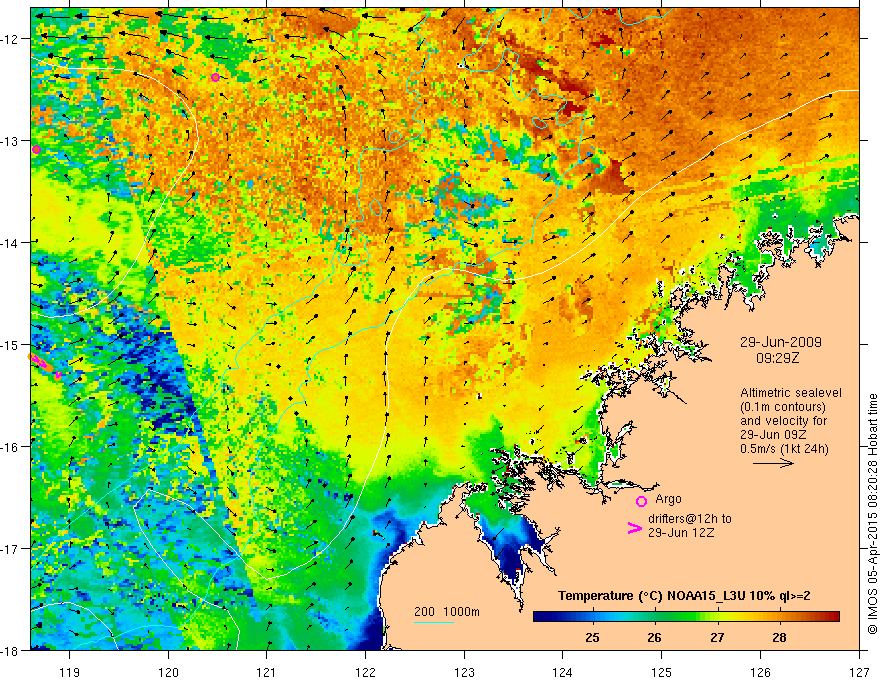
Task: Click the 'Argo' legend label
Action: (668, 499)
